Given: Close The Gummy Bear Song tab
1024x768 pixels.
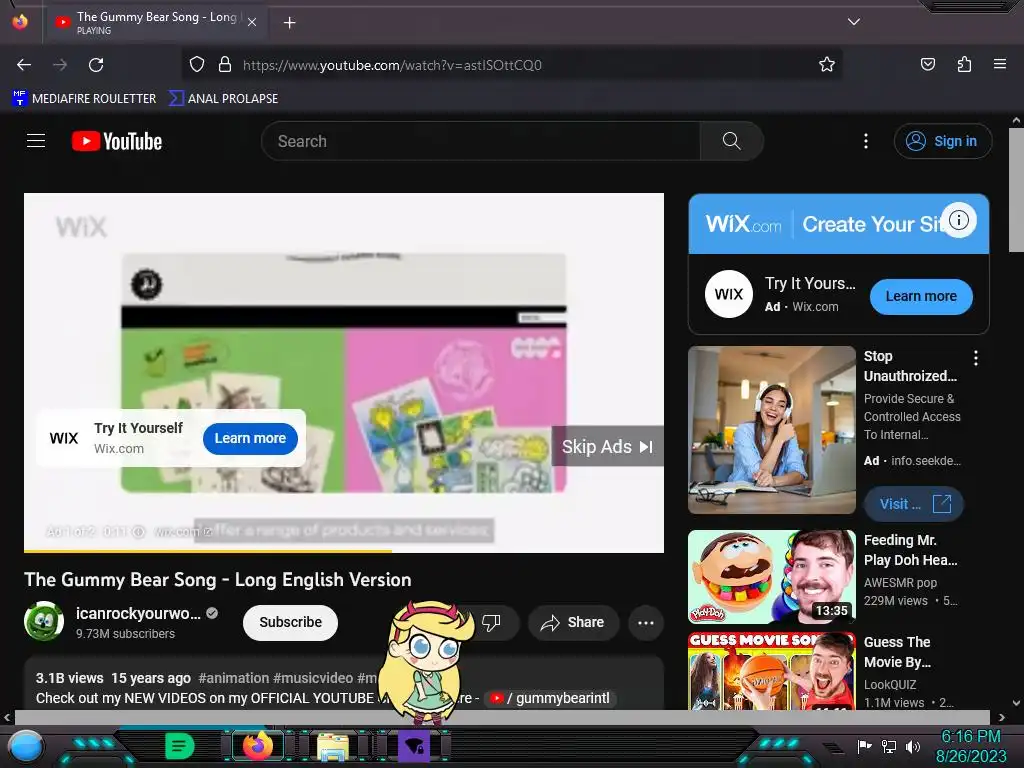Looking at the screenshot, I should click(252, 22).
